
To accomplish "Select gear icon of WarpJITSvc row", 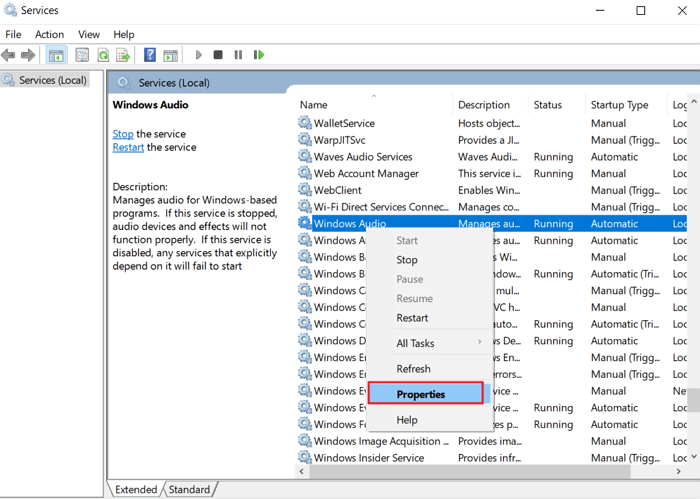I will point(305,139).
